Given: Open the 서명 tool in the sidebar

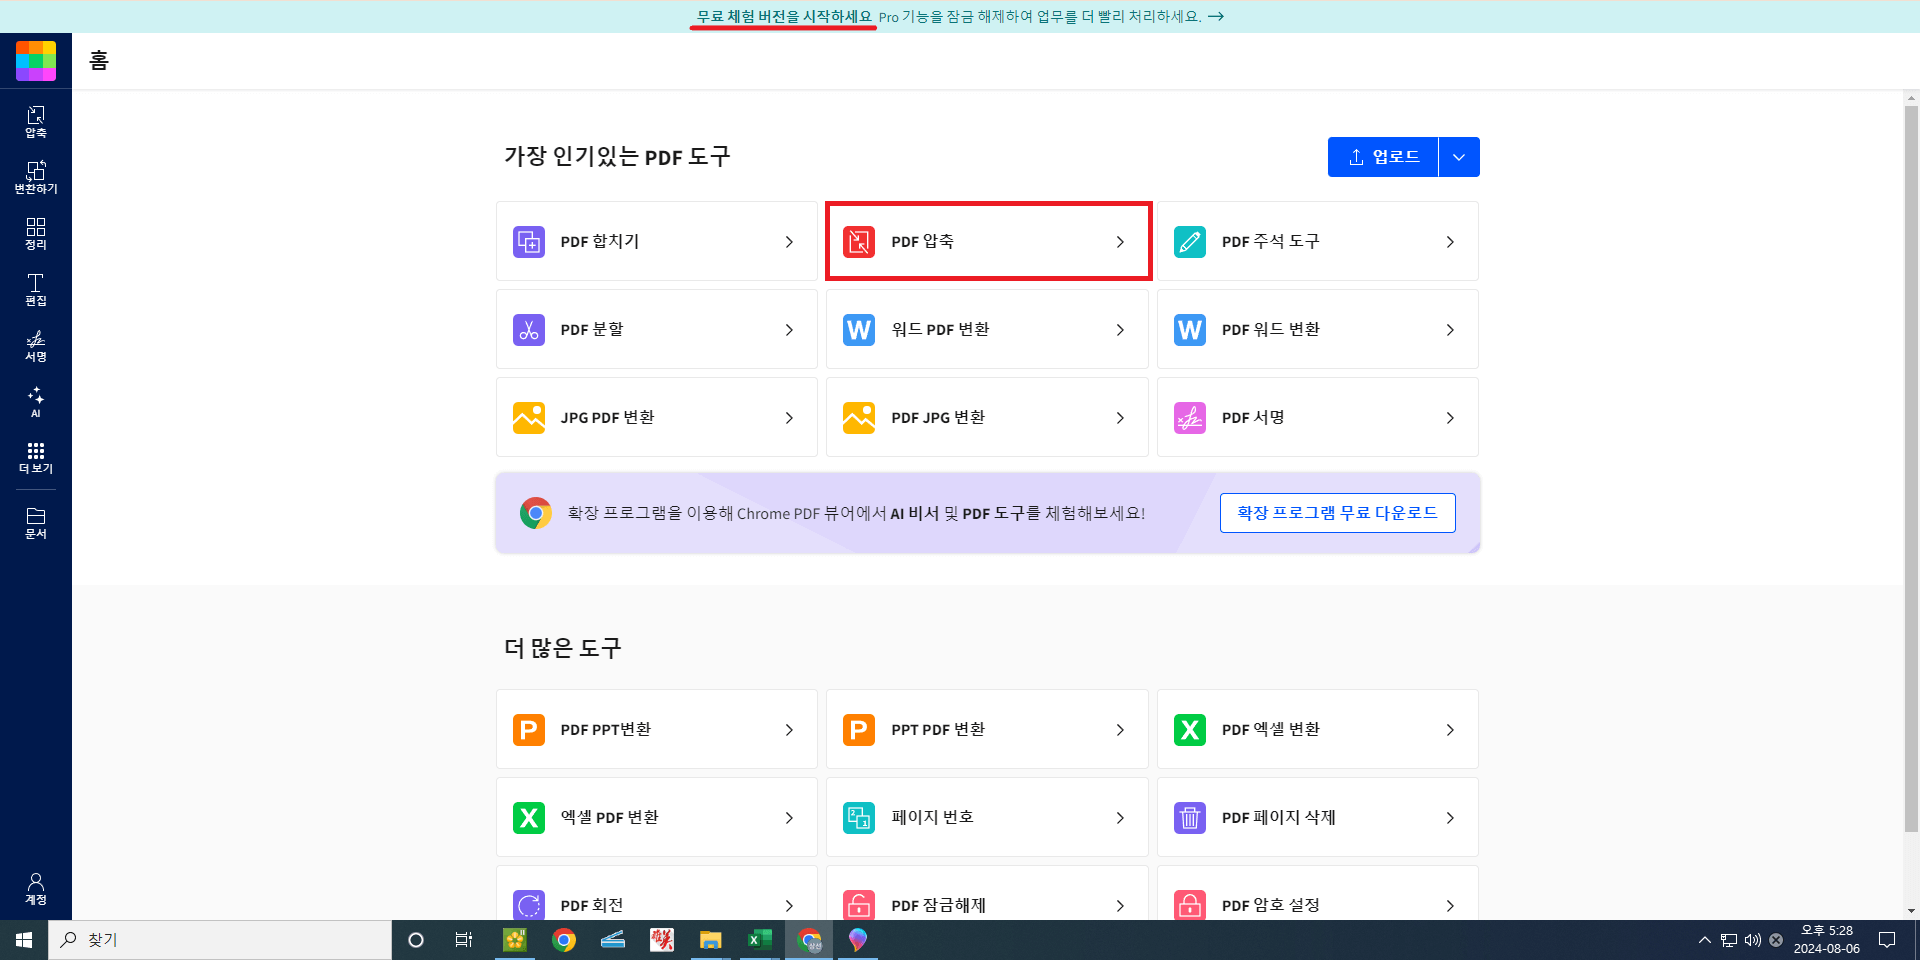Looking at the screenshot, I should (35, 347).
